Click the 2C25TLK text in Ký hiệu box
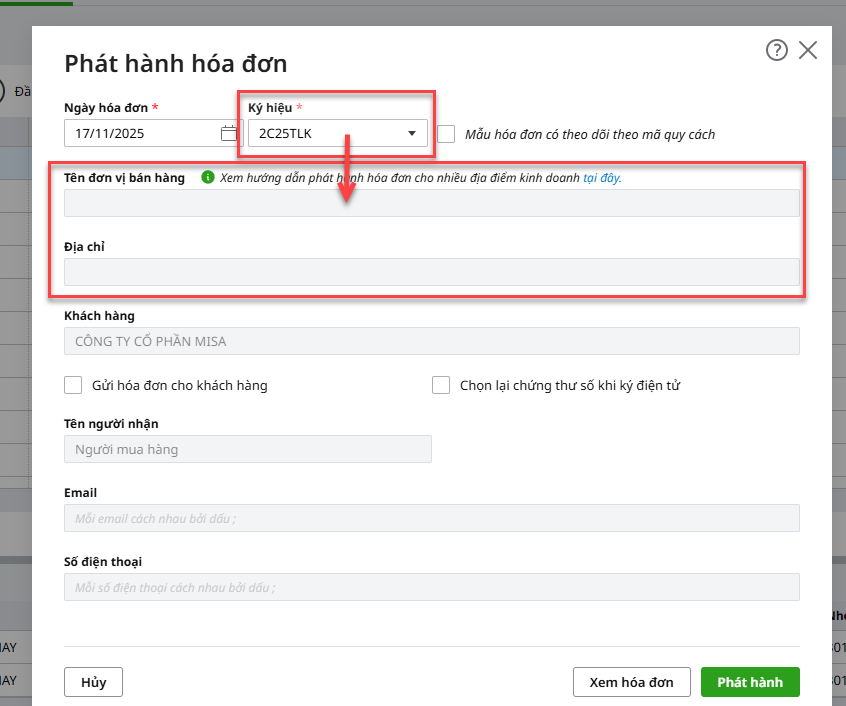The height and width of the screenshot is (706, 846). click(x=285, y=133)
